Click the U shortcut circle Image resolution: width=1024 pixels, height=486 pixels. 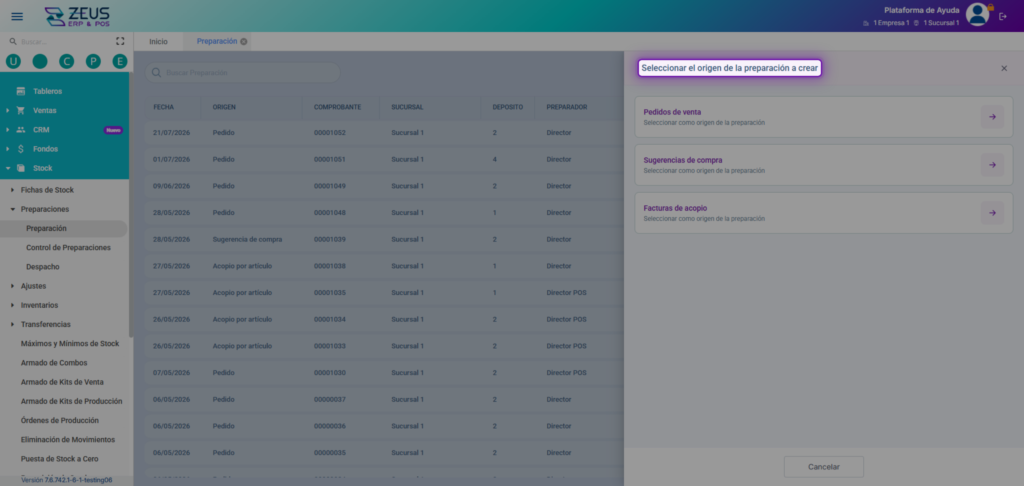pos(13,61)
